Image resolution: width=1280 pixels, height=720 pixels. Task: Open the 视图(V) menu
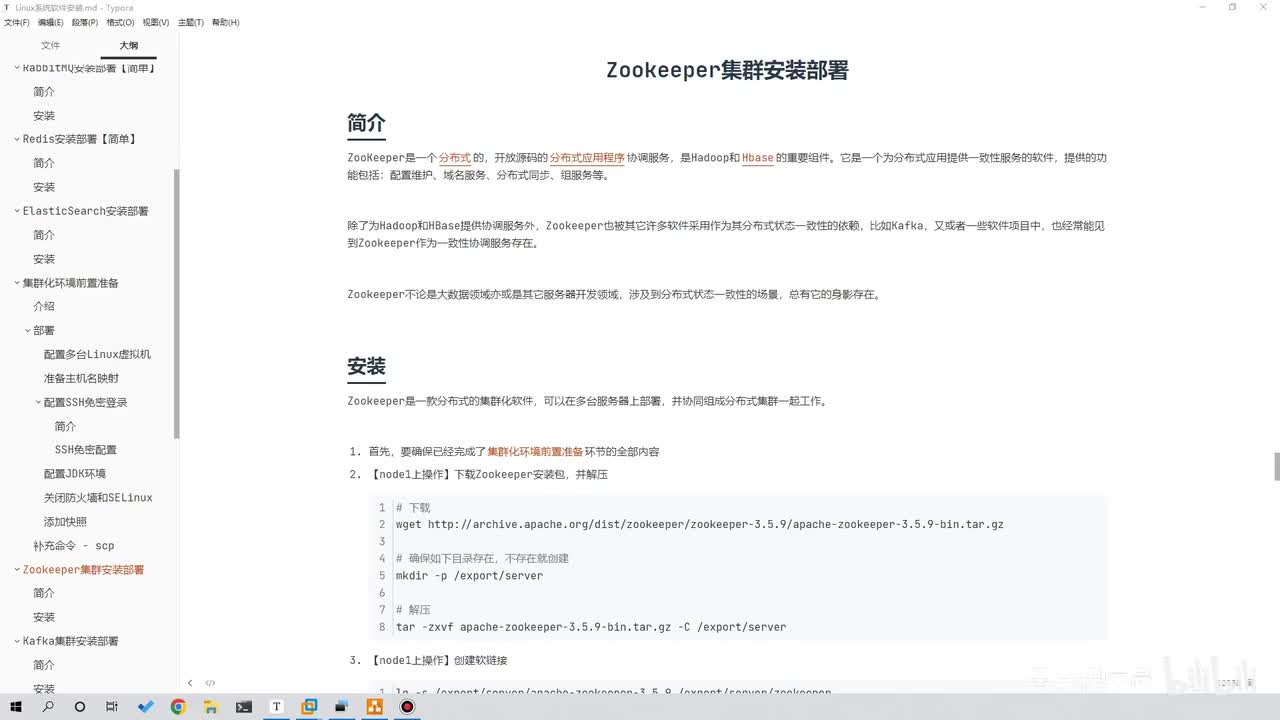[156, 22]
